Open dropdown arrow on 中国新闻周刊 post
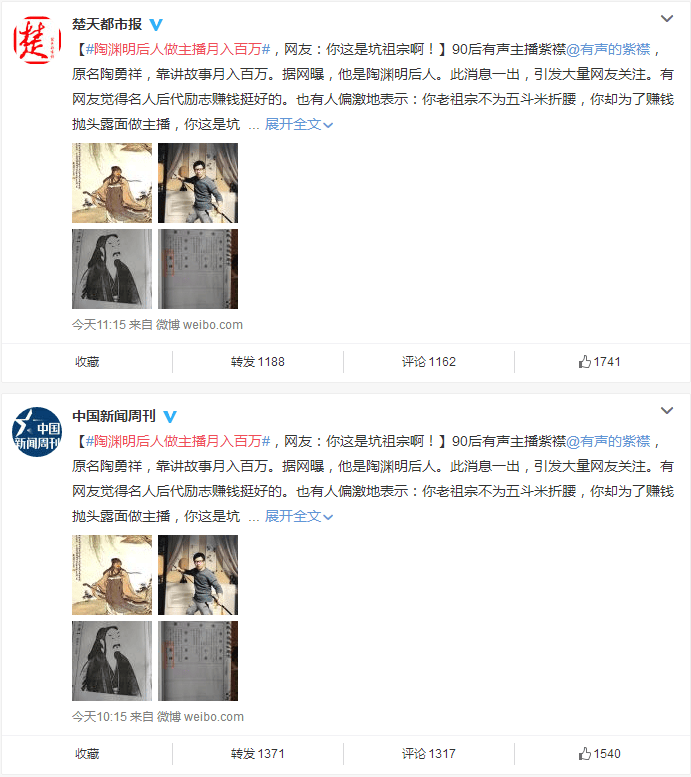The width and height of the screenshot is (691, 777). coord(667,411)
